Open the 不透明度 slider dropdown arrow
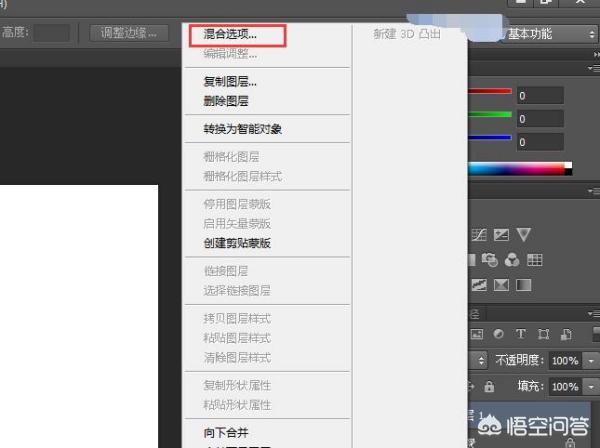The width and height of the screenshot is (600, 448). coord(591,361)
